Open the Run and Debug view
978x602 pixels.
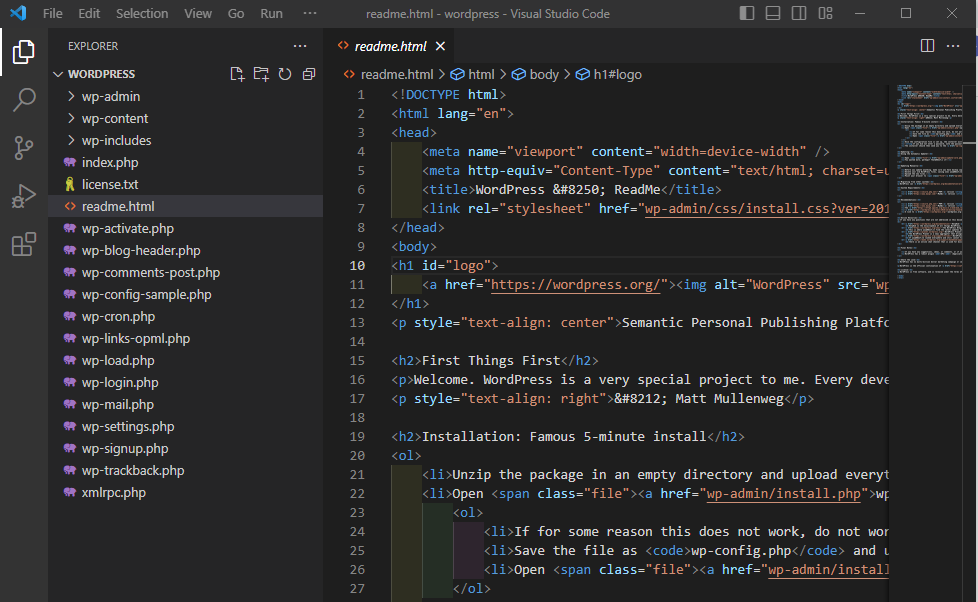24,196
